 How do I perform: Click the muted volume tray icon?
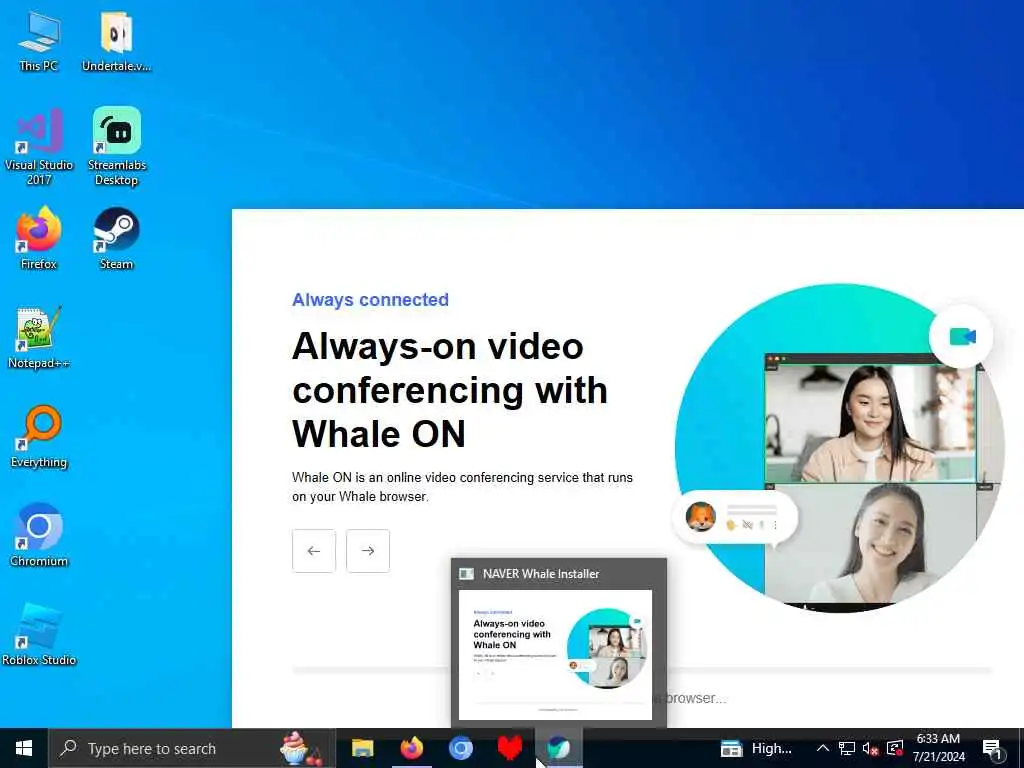(871, 748)
